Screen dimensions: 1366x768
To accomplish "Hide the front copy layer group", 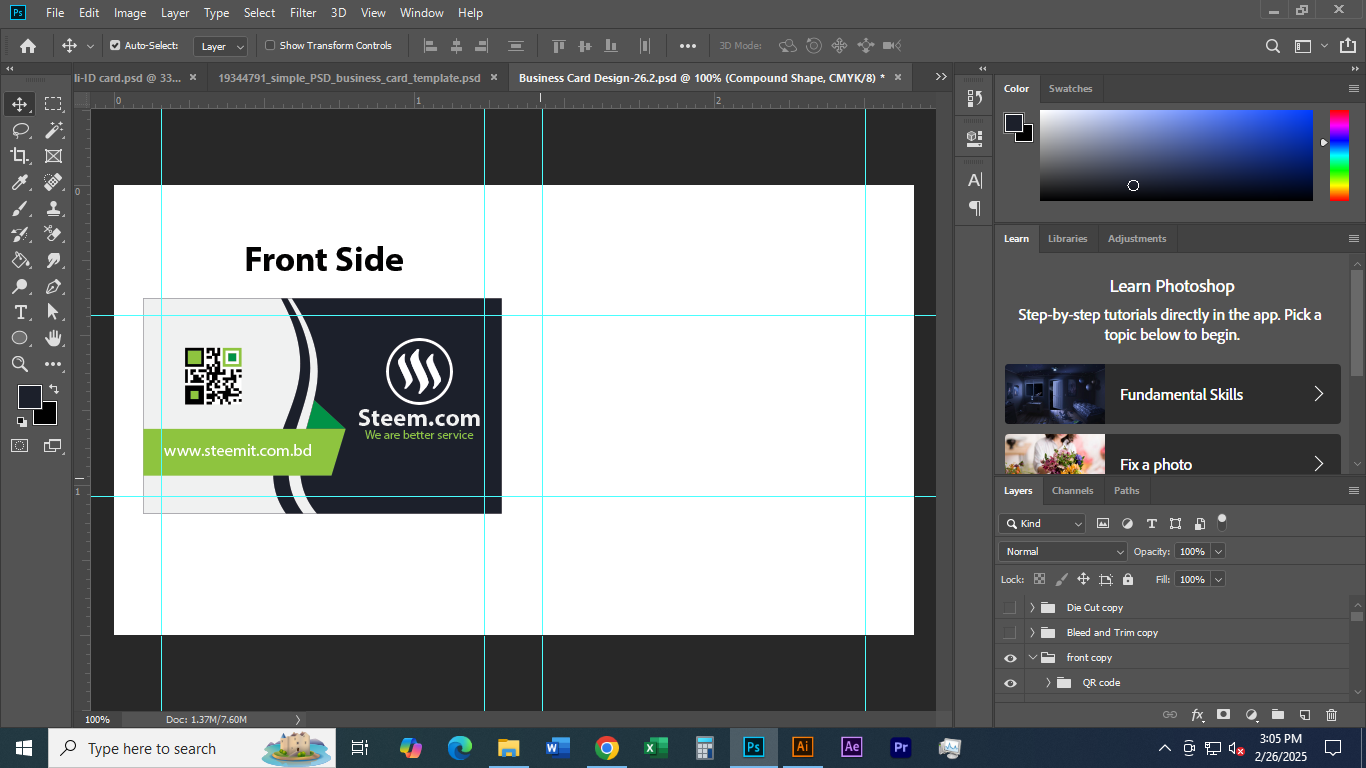I will tap(1010, 658).
